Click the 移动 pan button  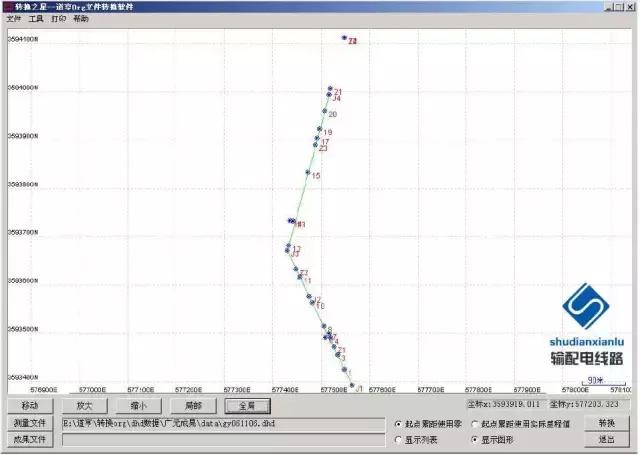click(30, 406)
